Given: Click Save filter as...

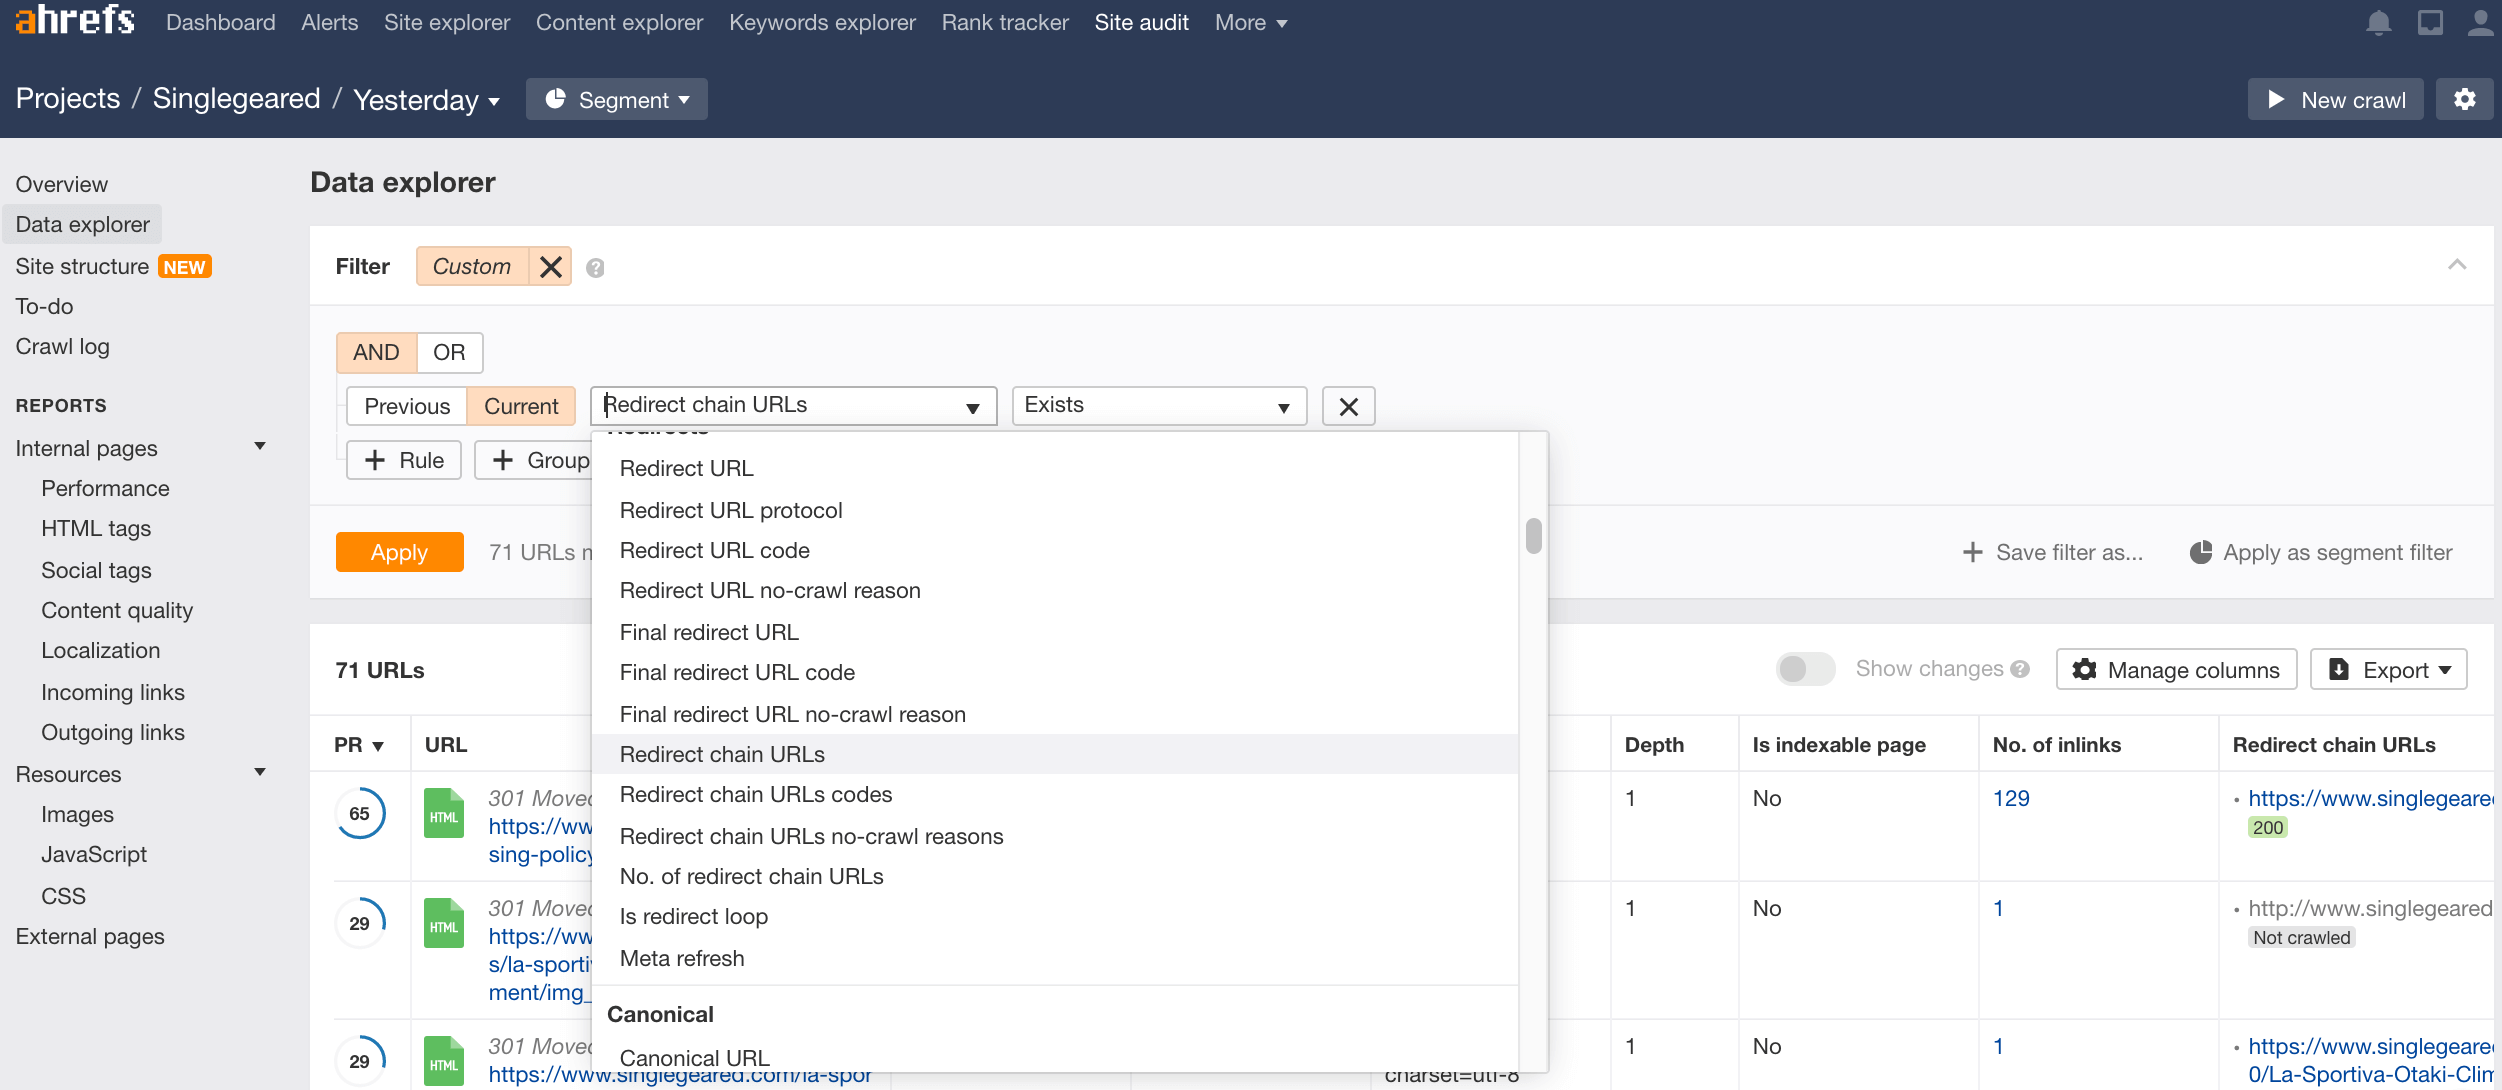Looking at the screenshot, I should pyautogui.click(x=2052, y=552).
